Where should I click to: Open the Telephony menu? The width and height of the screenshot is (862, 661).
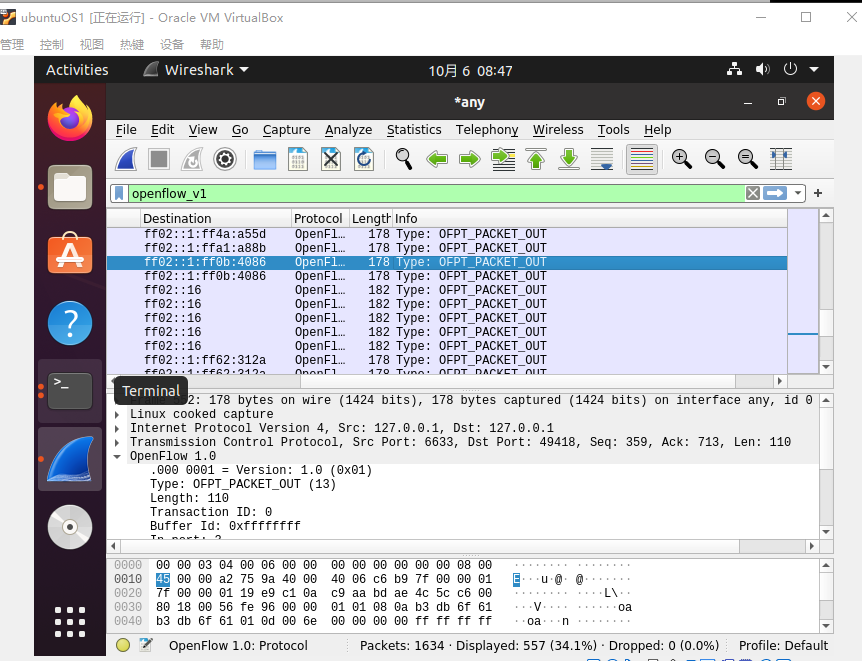(487, 130)
